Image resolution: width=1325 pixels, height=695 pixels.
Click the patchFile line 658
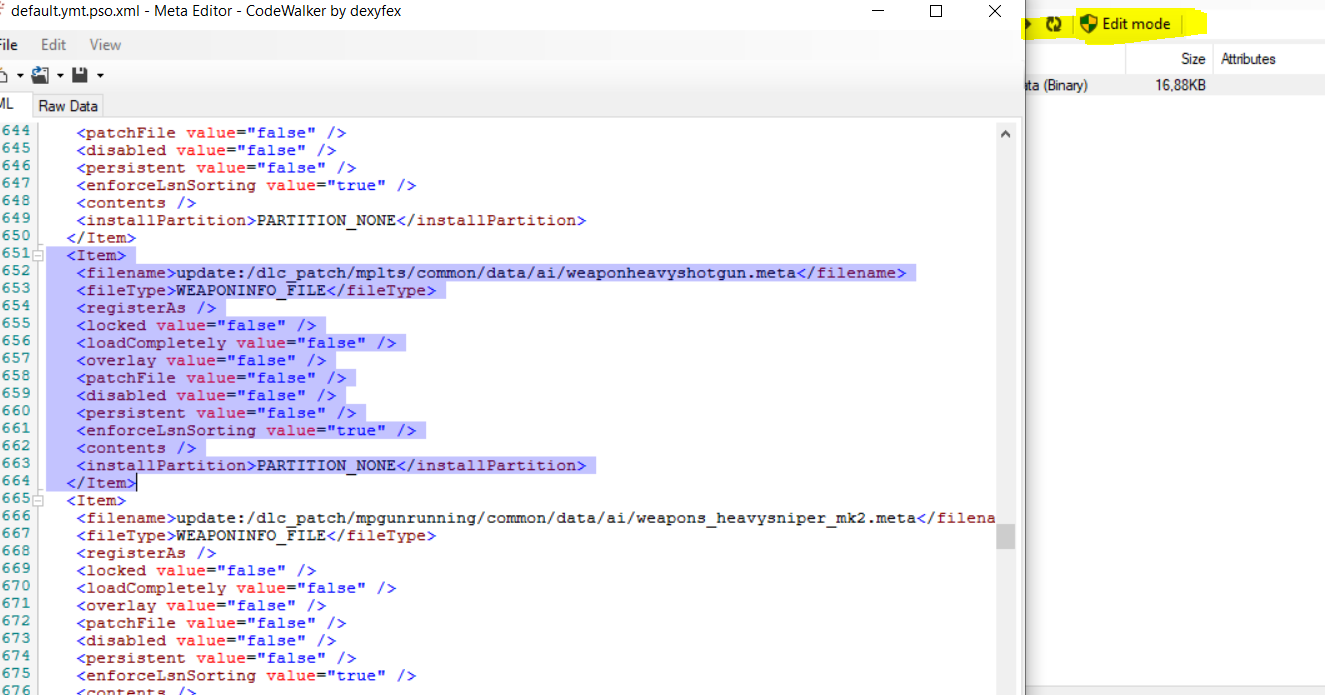tap(211, 378)
